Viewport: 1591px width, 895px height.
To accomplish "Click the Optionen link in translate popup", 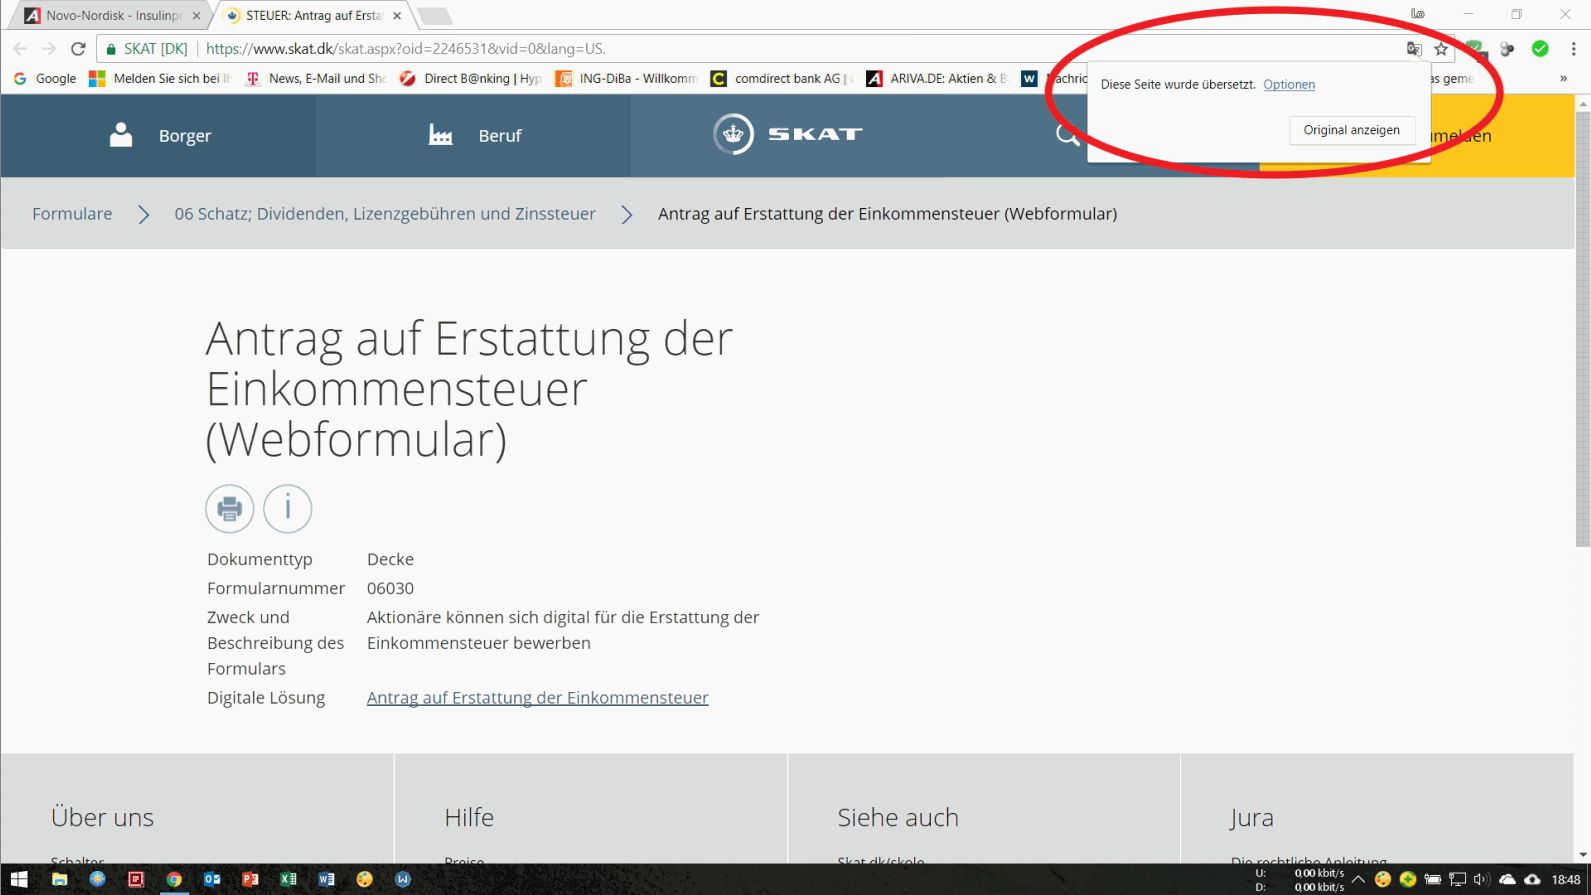I will point(1289,84).
